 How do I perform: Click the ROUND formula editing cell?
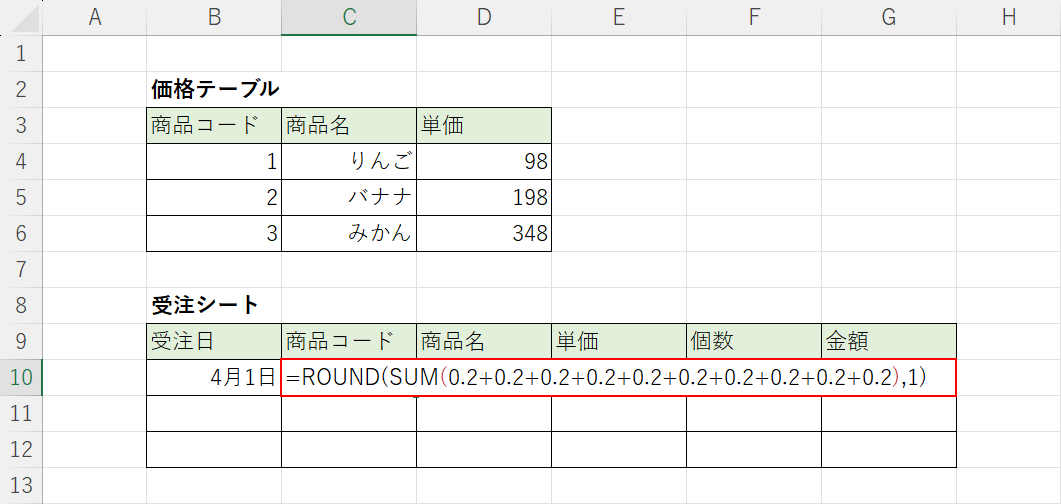618,378
